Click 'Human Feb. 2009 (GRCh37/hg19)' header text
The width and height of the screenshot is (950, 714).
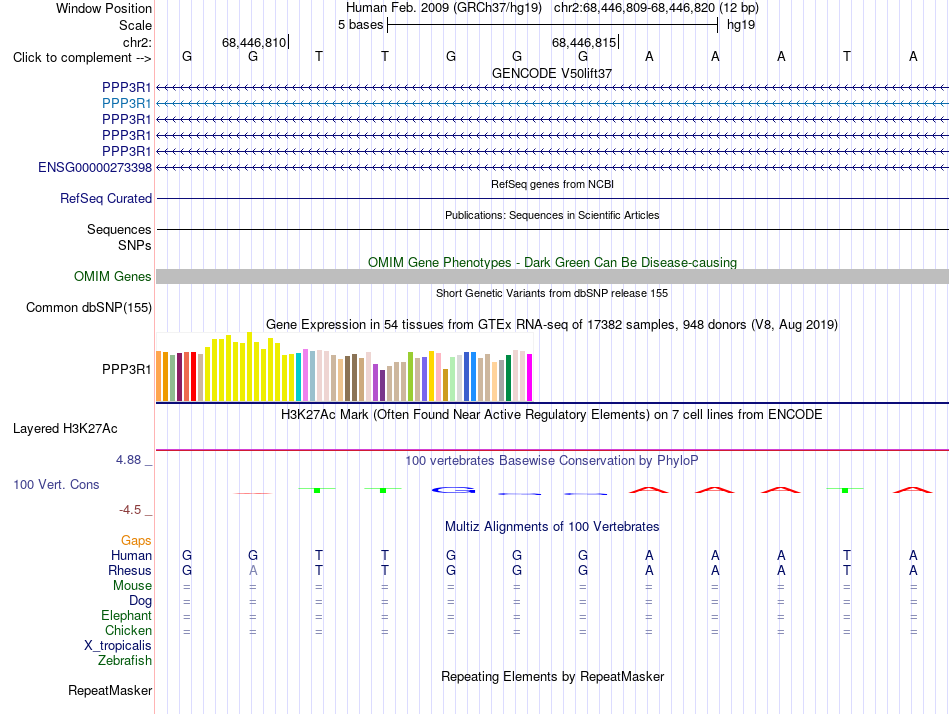[443, 8]
